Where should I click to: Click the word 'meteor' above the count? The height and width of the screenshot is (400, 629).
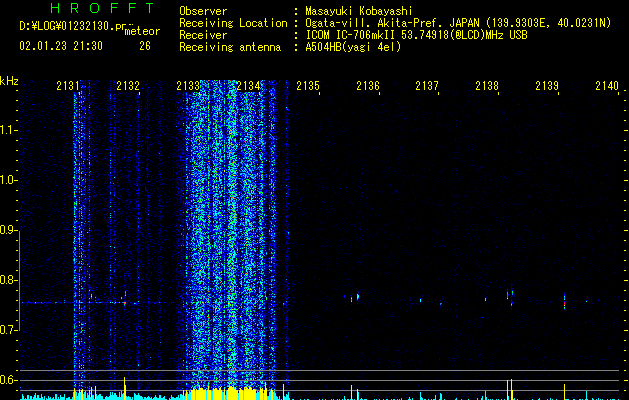(x=142, y=31)
